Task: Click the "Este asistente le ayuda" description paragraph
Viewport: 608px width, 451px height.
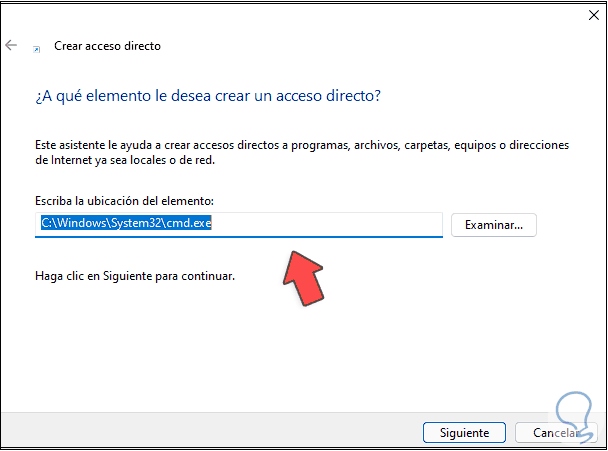Action: pyautogui.click(x=300, y=145)
